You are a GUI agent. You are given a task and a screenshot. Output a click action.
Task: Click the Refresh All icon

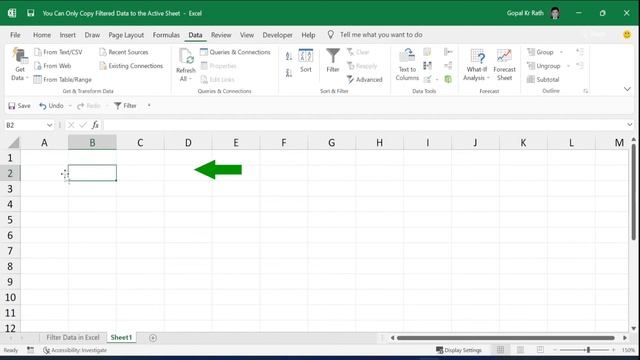[x=186, y=56]
